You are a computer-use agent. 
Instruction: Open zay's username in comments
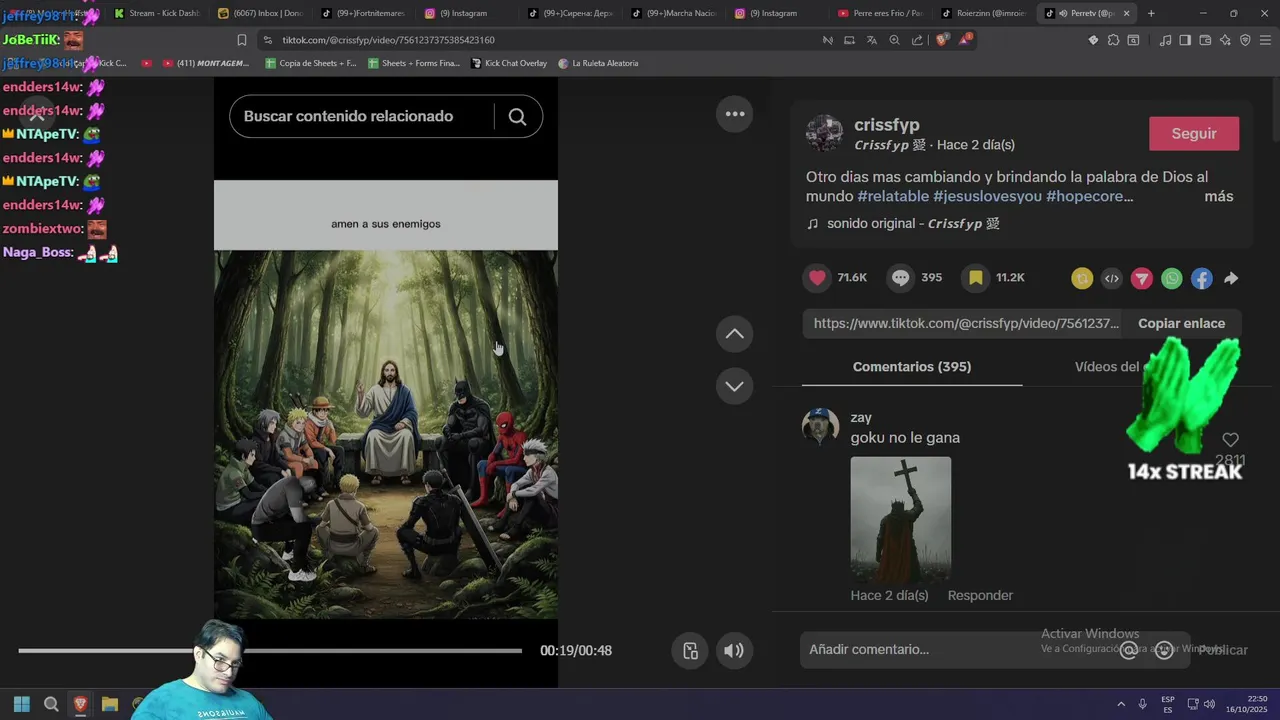pos(861,418)
